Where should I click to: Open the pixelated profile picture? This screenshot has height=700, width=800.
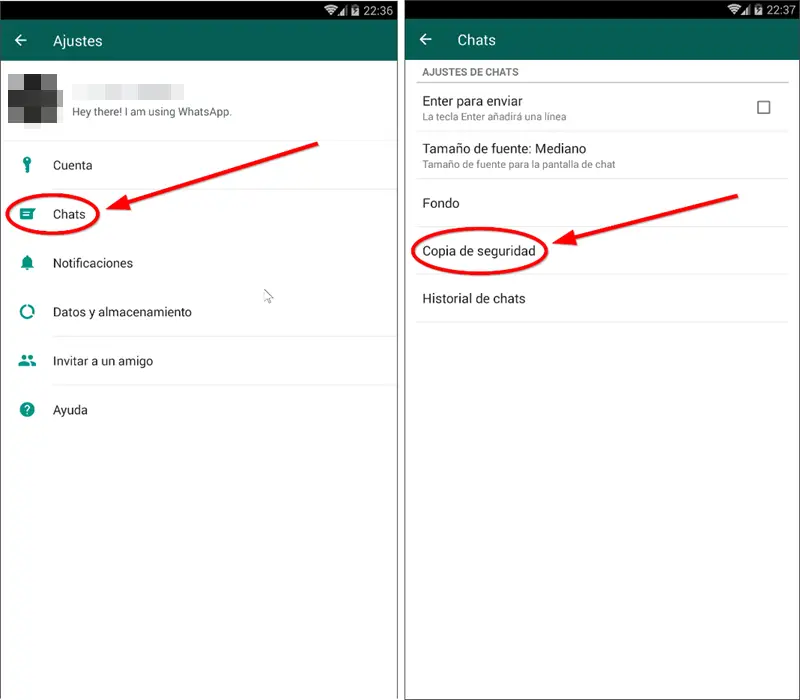point(35,99)
